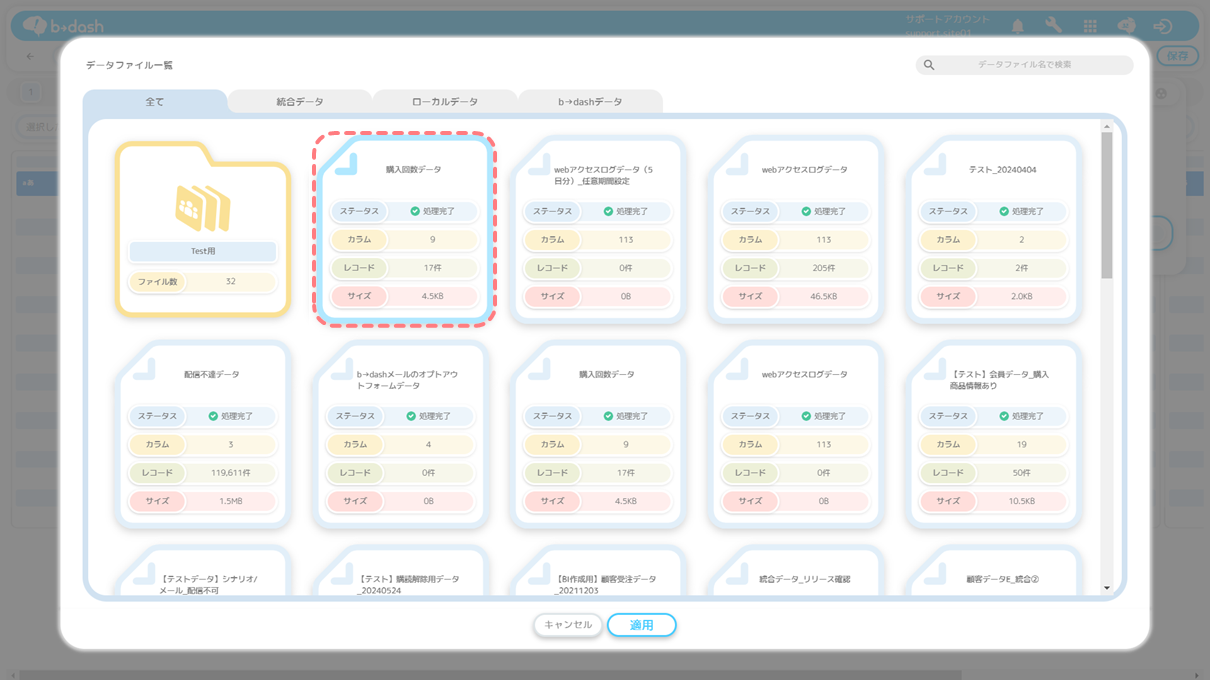
Task: Switch to the ローカルデータ tab
Action: (445, 102)
